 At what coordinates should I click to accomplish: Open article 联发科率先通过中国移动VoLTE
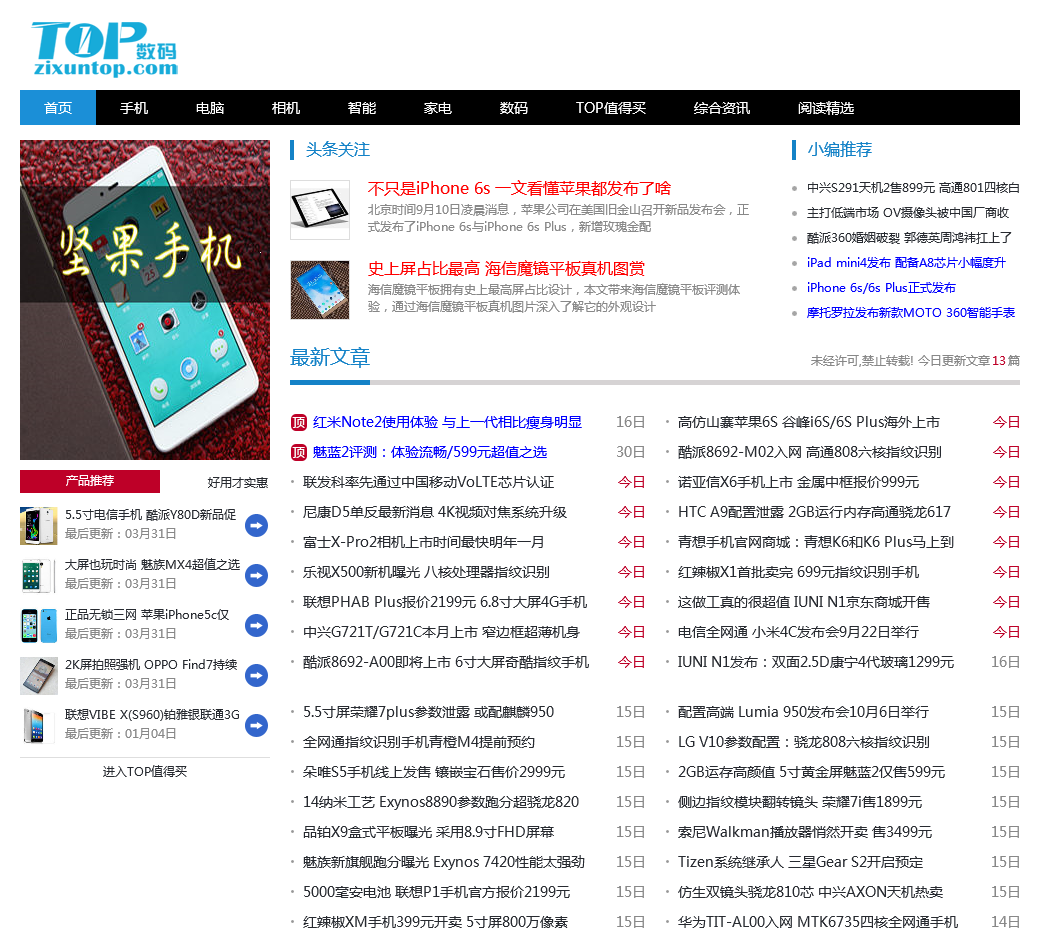tap(428, 482)
